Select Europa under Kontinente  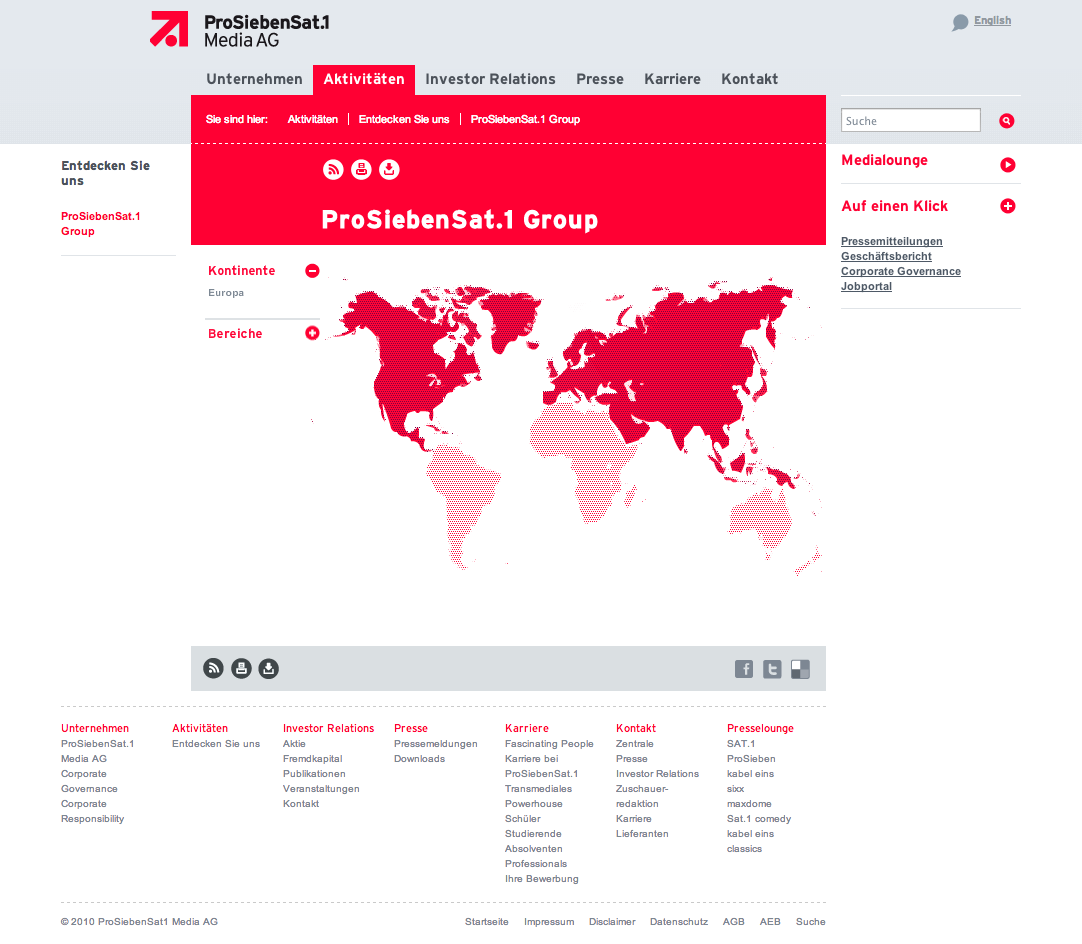[226, 293]
